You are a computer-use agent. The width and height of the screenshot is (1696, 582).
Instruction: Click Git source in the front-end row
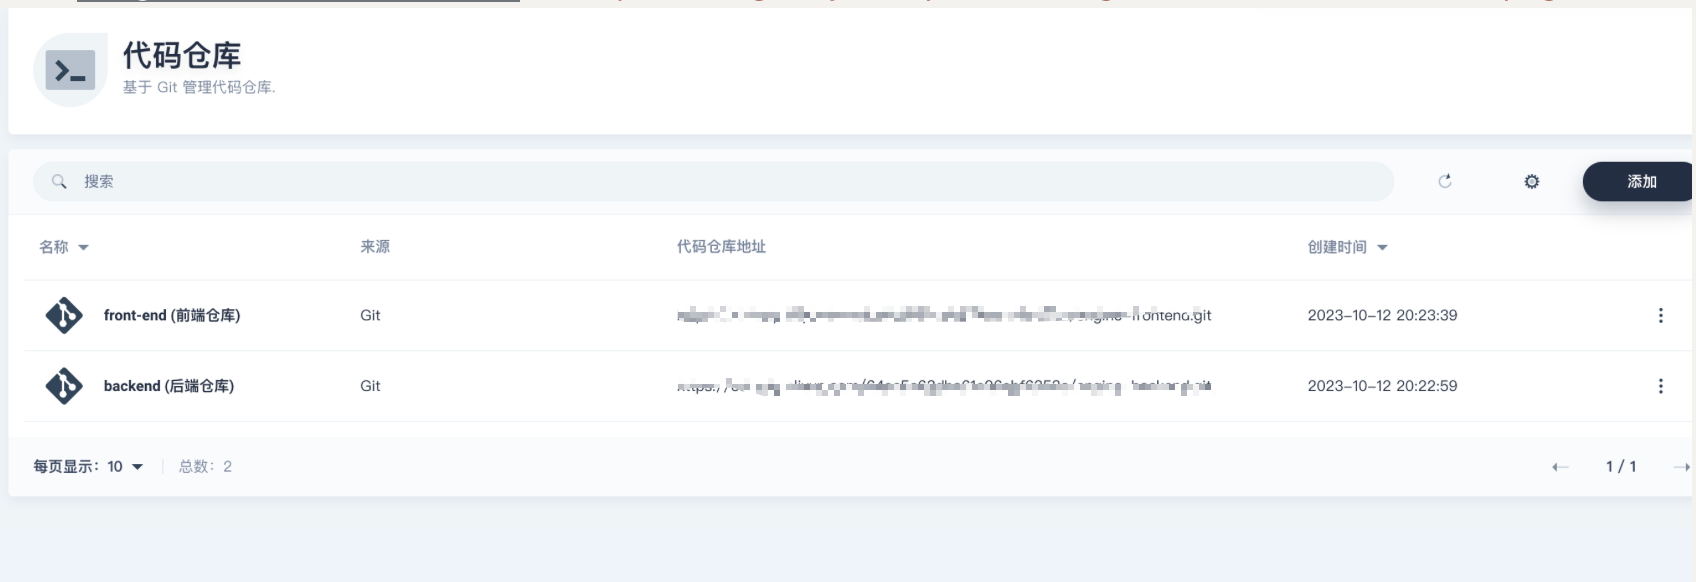pos(370,315)
